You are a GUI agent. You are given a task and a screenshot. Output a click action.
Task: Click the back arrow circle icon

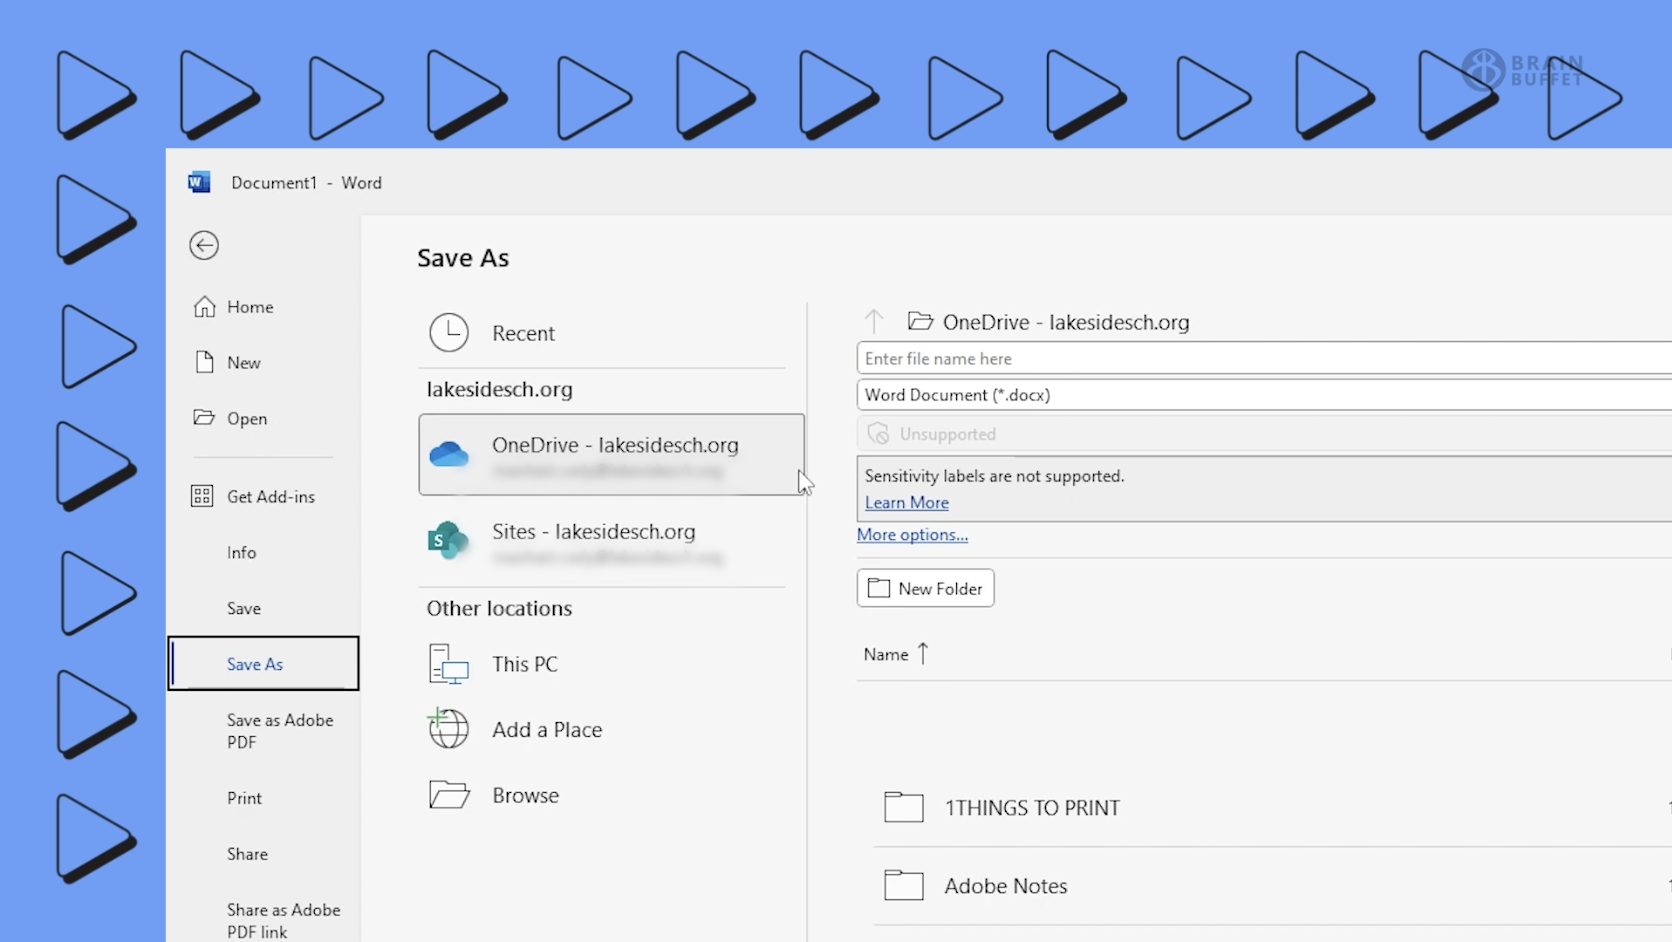(204, 245)
